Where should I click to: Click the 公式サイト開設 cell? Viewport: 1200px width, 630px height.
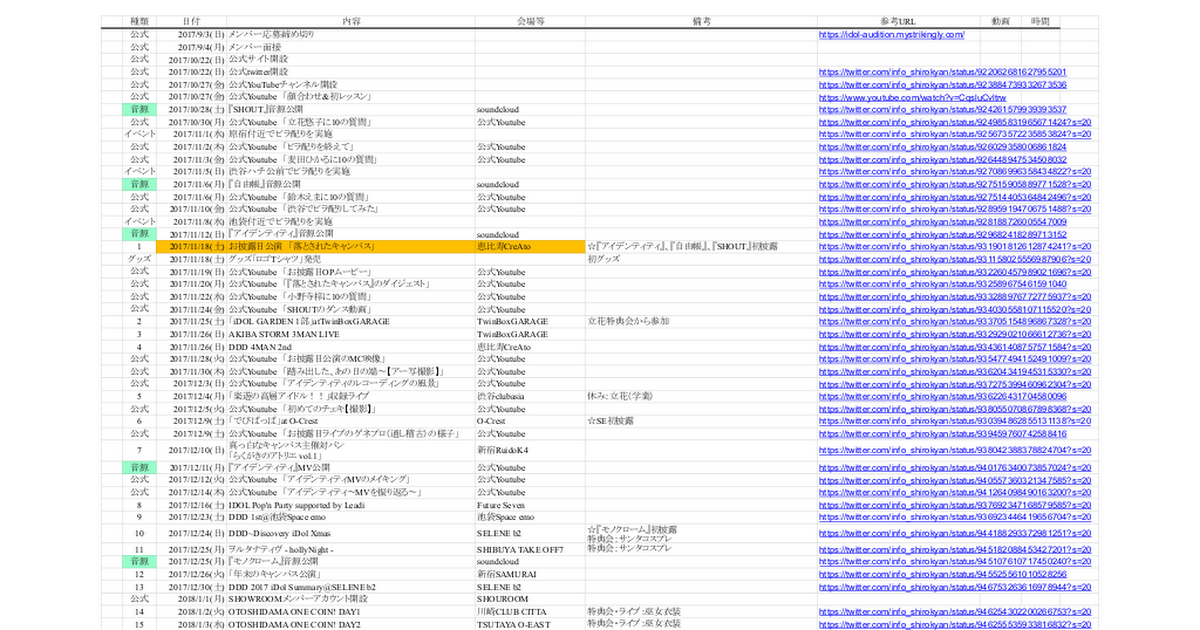click(x=351, y=59)
